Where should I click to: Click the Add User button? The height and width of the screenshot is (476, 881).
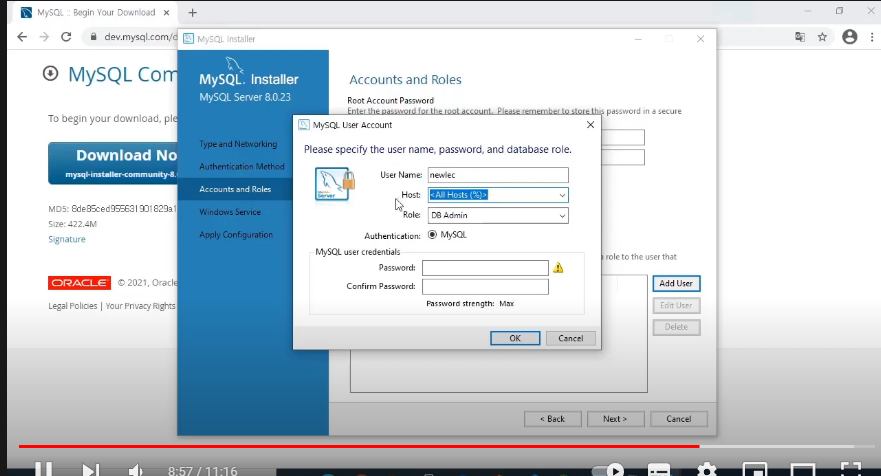[676, 283]
